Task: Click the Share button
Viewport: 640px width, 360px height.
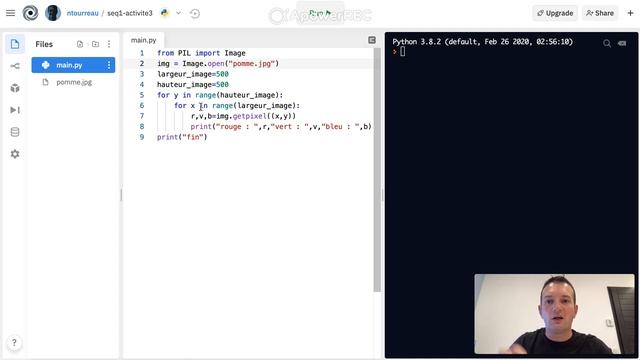Action: 600,13
